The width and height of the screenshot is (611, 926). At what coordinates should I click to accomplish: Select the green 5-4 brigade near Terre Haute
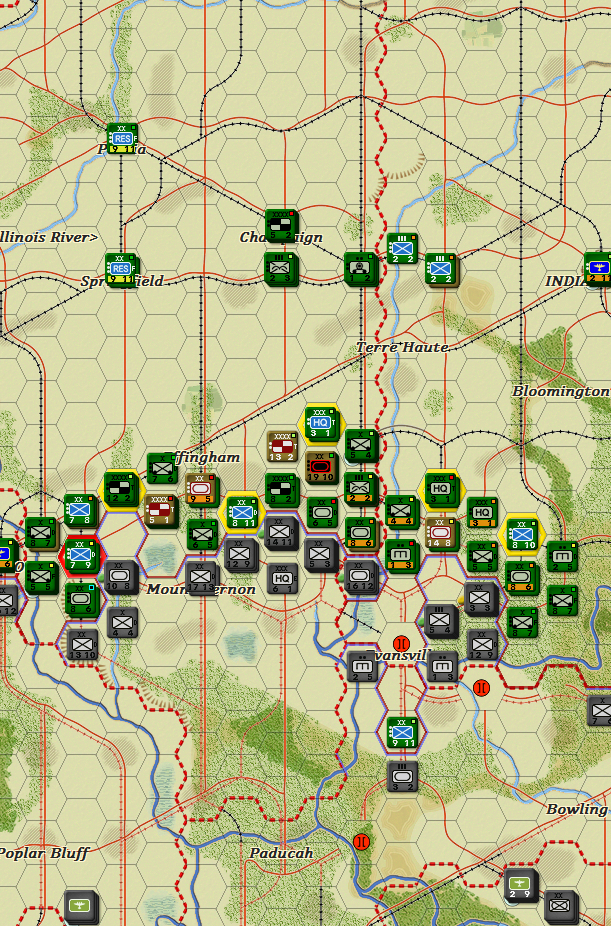tap(361, 445)
